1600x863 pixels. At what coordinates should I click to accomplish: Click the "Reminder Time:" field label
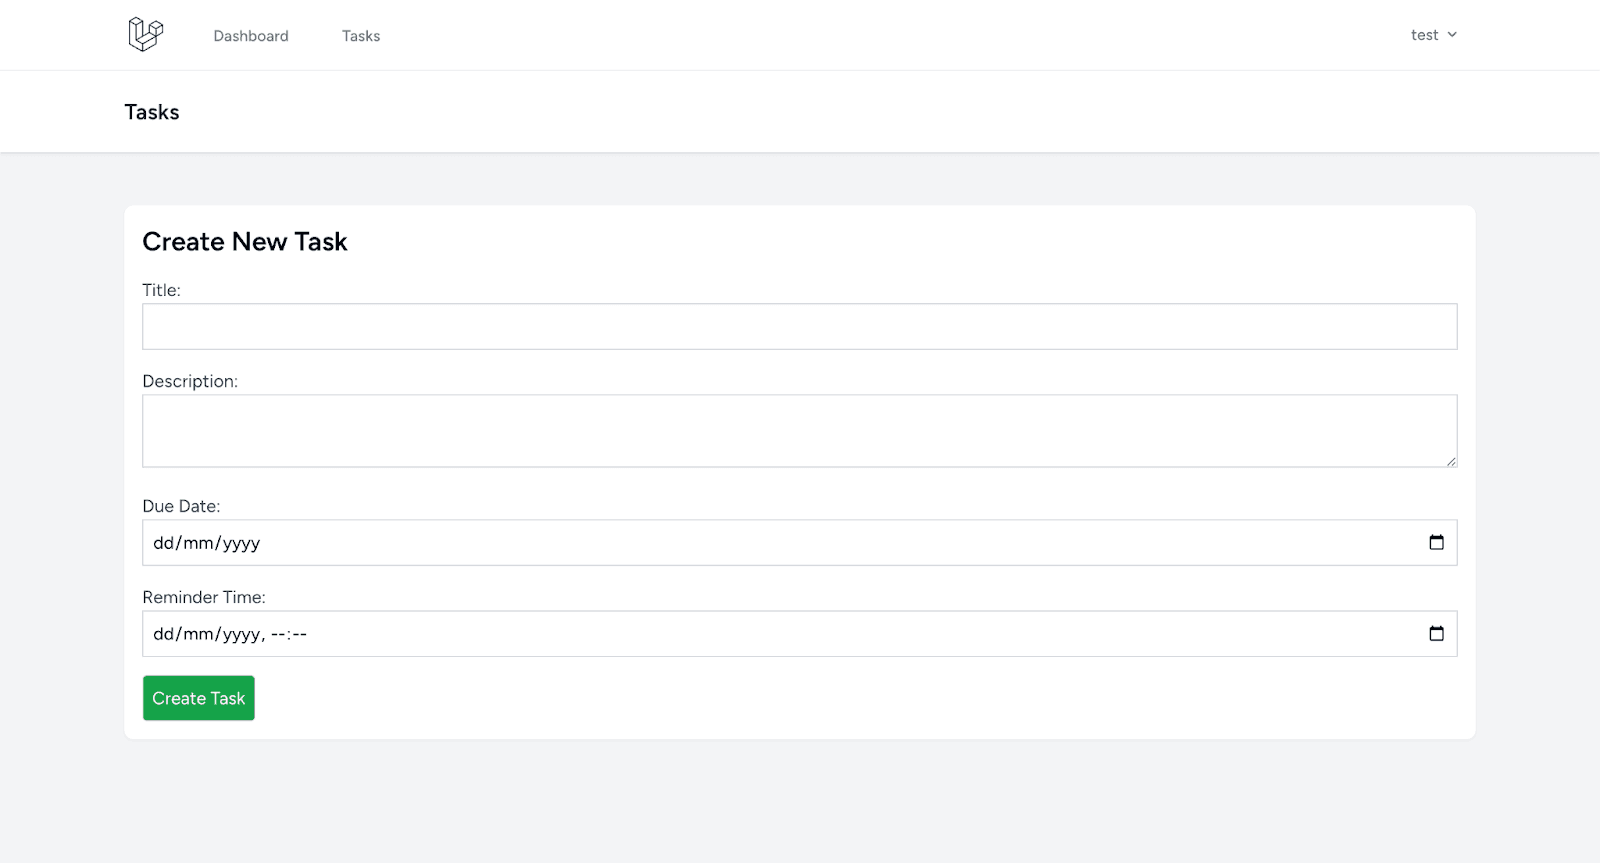(x=204, y=597)
